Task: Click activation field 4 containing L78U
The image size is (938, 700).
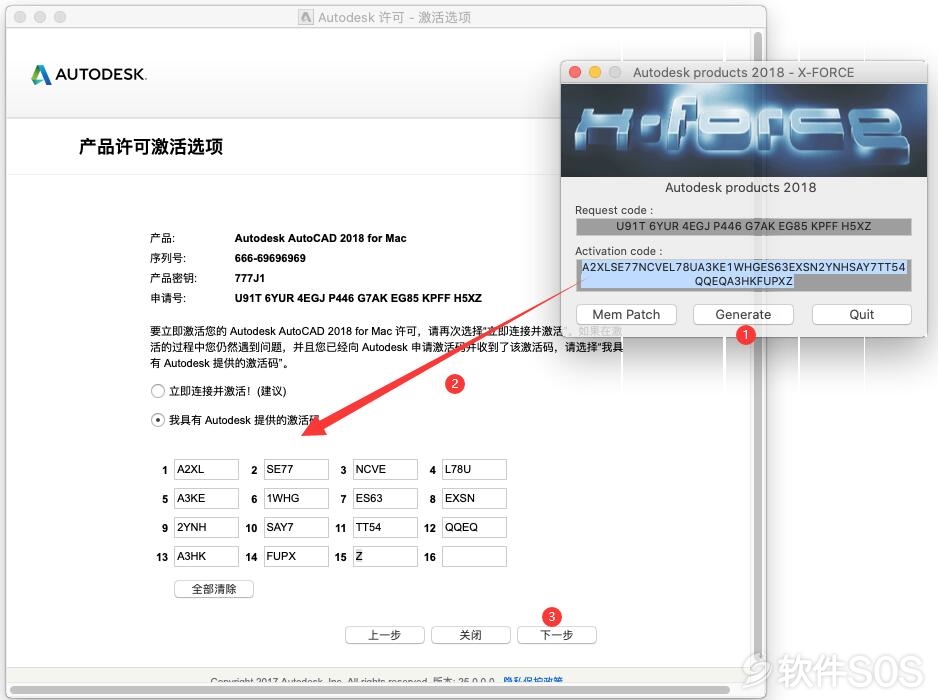Action: 474,470
